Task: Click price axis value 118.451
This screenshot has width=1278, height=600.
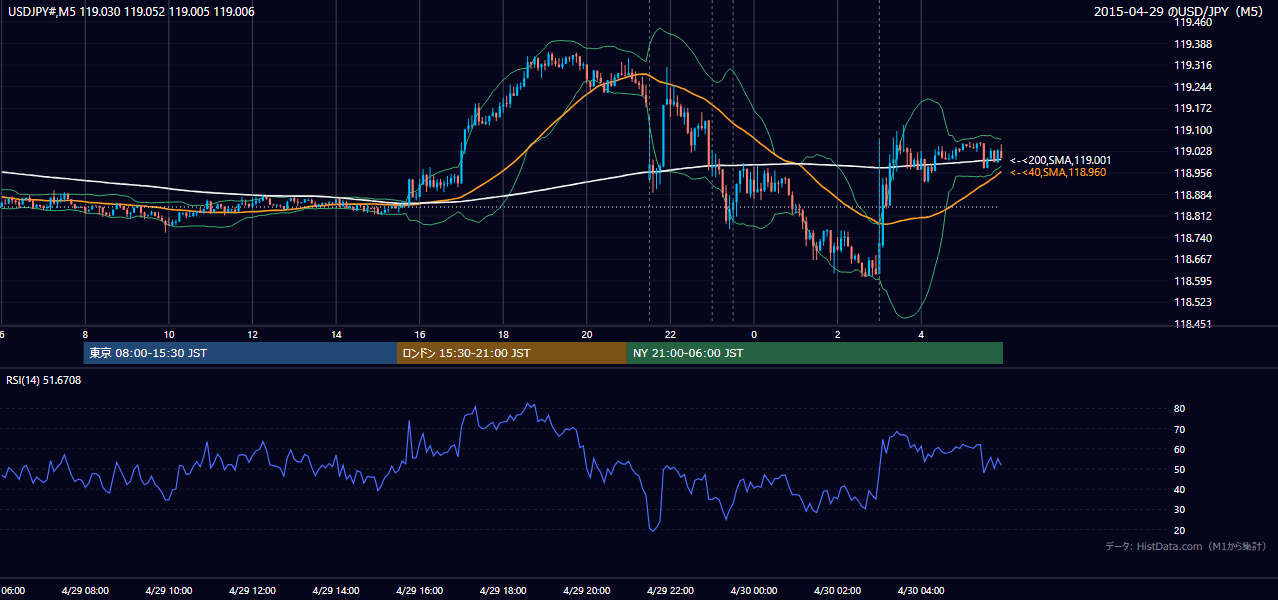Action: (x=1192, y=324)
